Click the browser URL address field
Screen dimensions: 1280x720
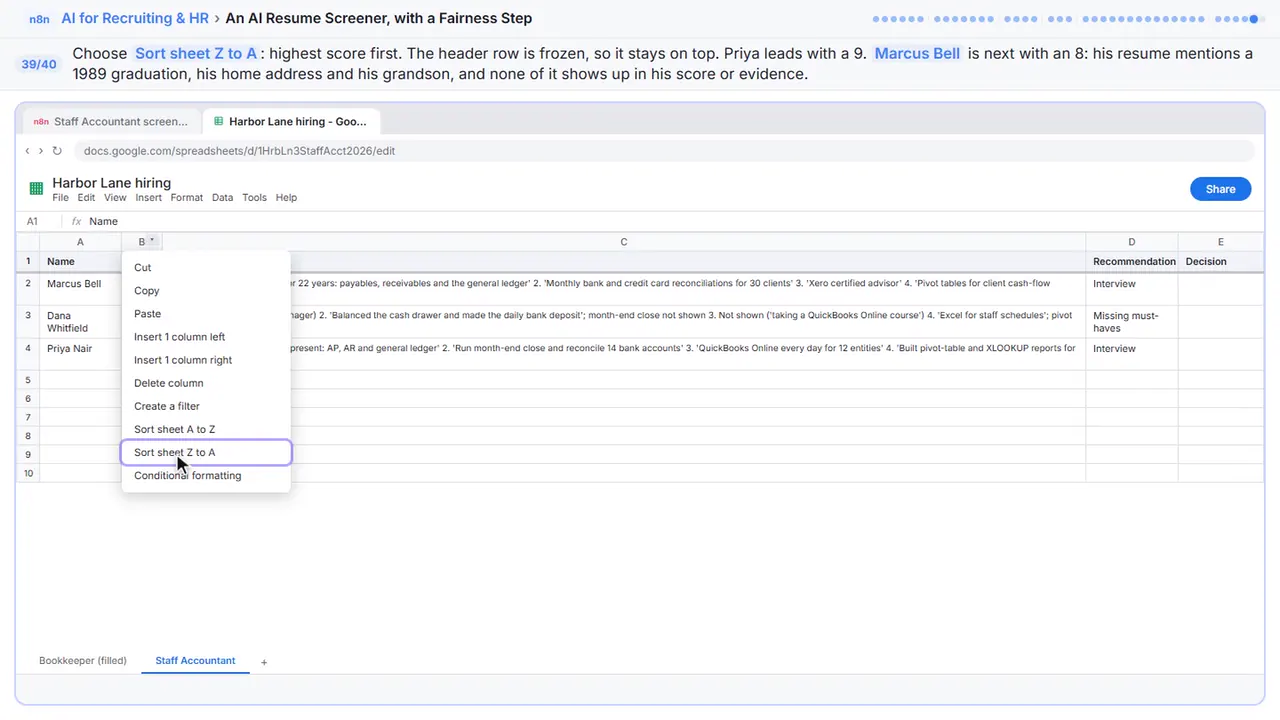click(664, 151)
